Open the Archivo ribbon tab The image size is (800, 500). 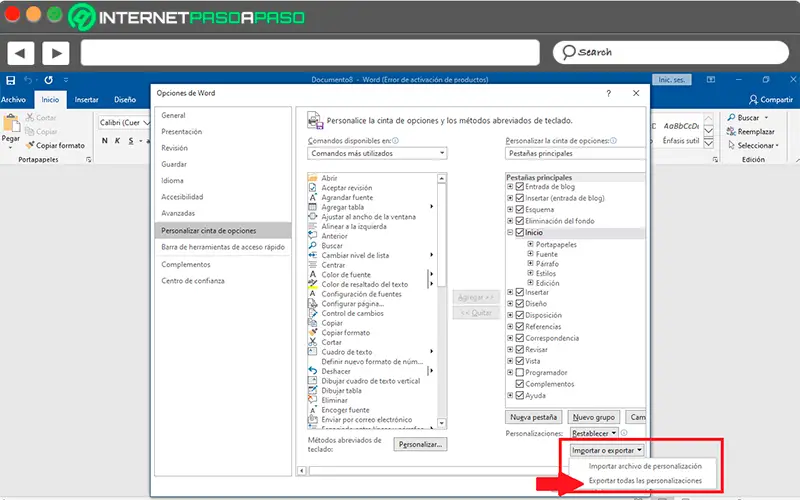13,99
